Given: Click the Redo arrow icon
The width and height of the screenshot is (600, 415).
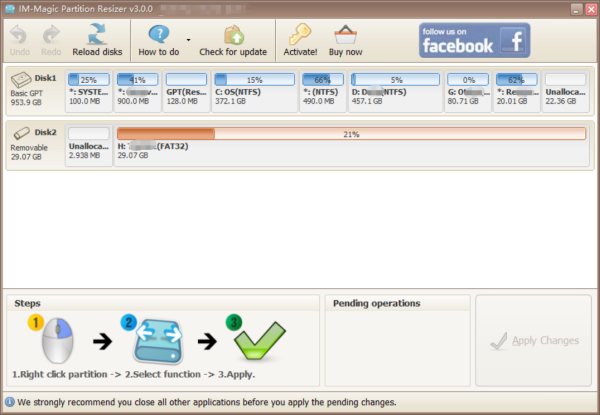Looking at the screenshot, I should [x=51, y=35].
